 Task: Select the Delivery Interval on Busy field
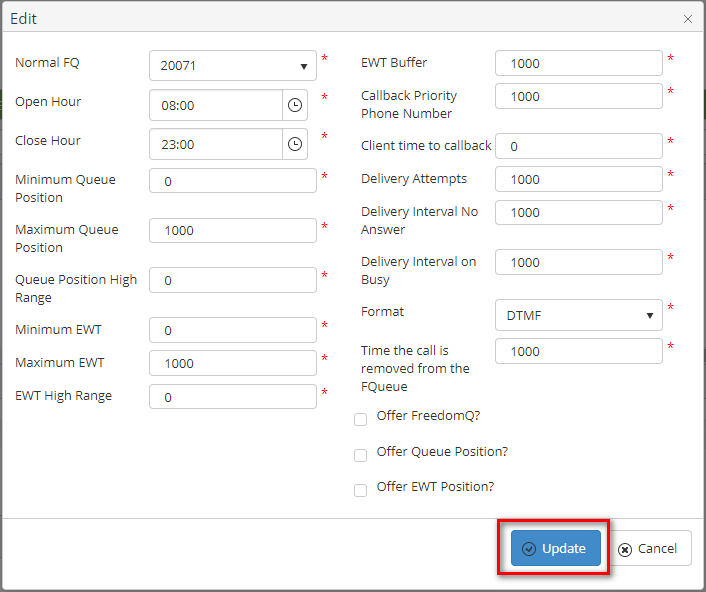pyautogui.click(x=578, y=262)
